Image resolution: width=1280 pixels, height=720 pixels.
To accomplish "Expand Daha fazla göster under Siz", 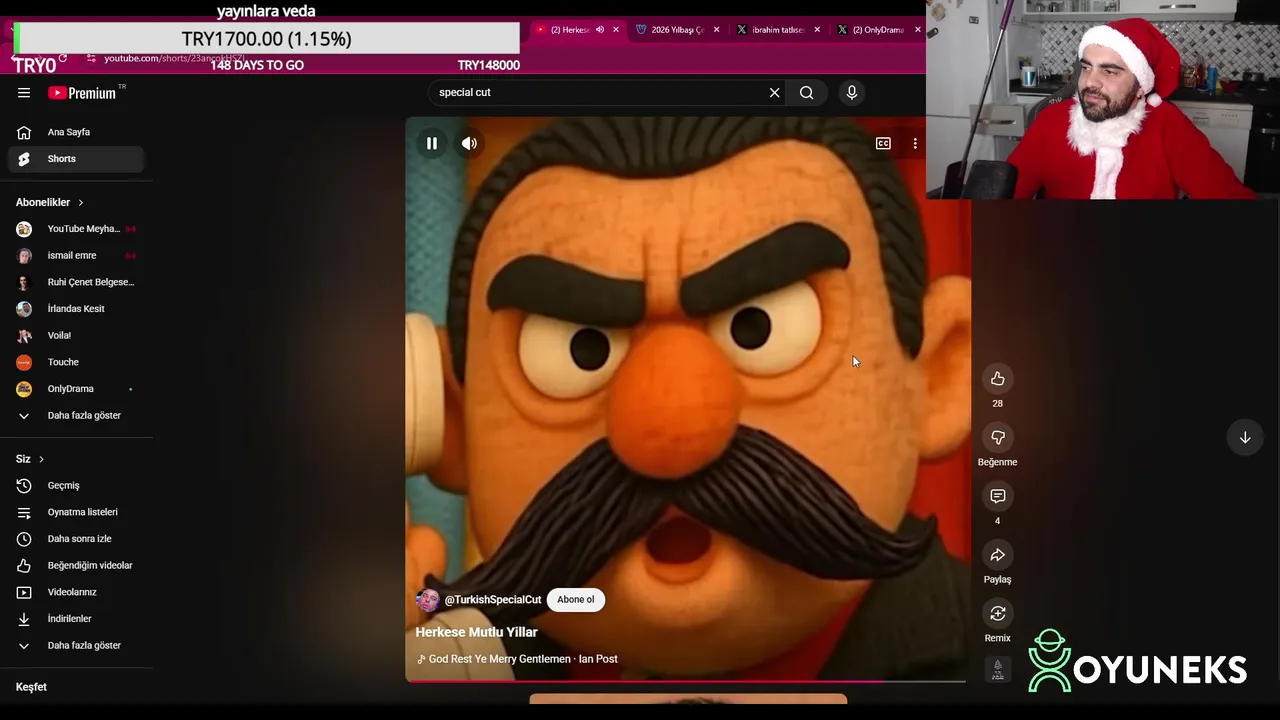I will [76, 646].
